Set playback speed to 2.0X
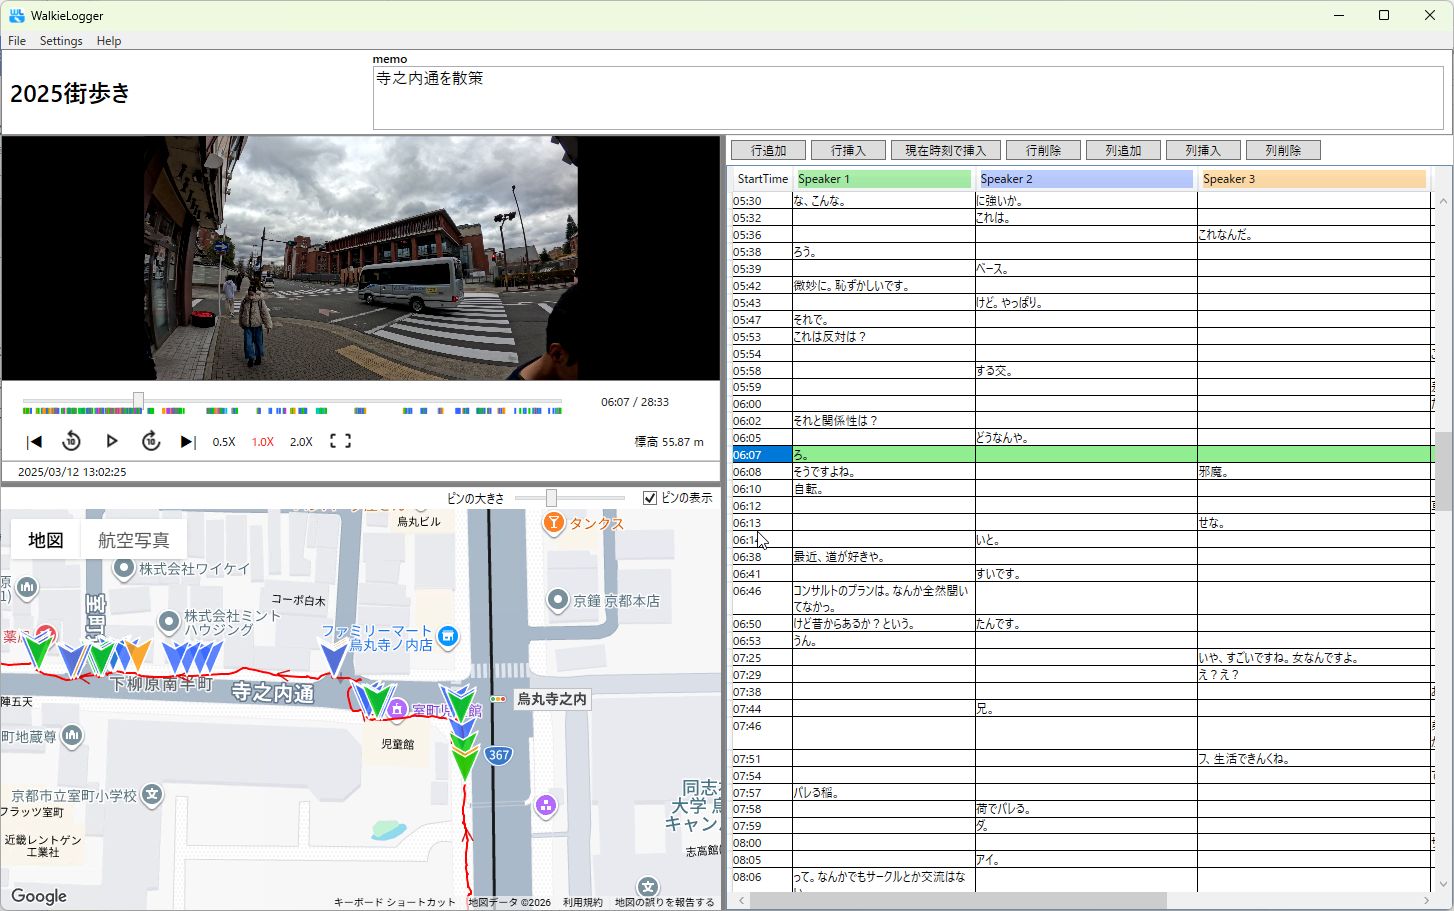 coord(301,442)
